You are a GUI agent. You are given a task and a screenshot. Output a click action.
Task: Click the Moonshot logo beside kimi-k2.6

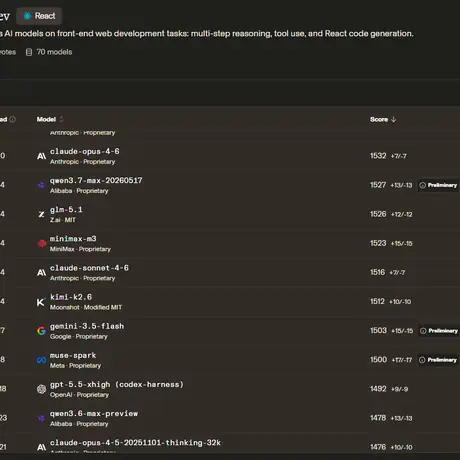pyautogui.click(x=41, y=302)
